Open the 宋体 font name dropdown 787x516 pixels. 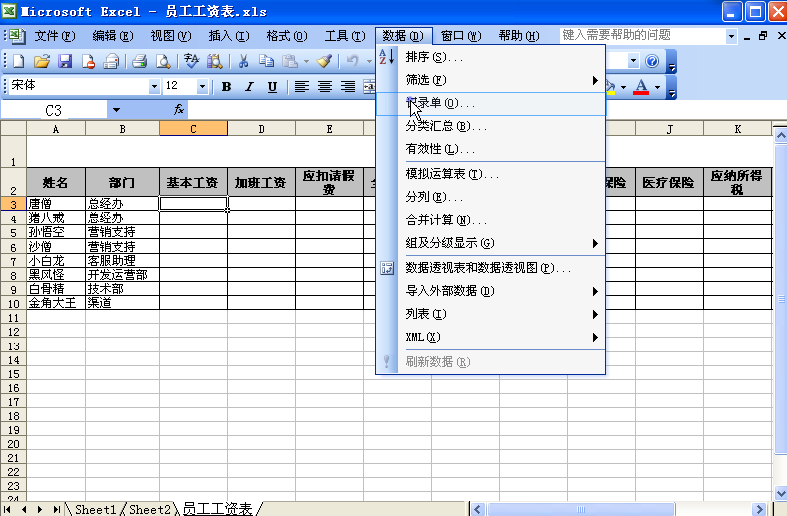pos(154,87)
